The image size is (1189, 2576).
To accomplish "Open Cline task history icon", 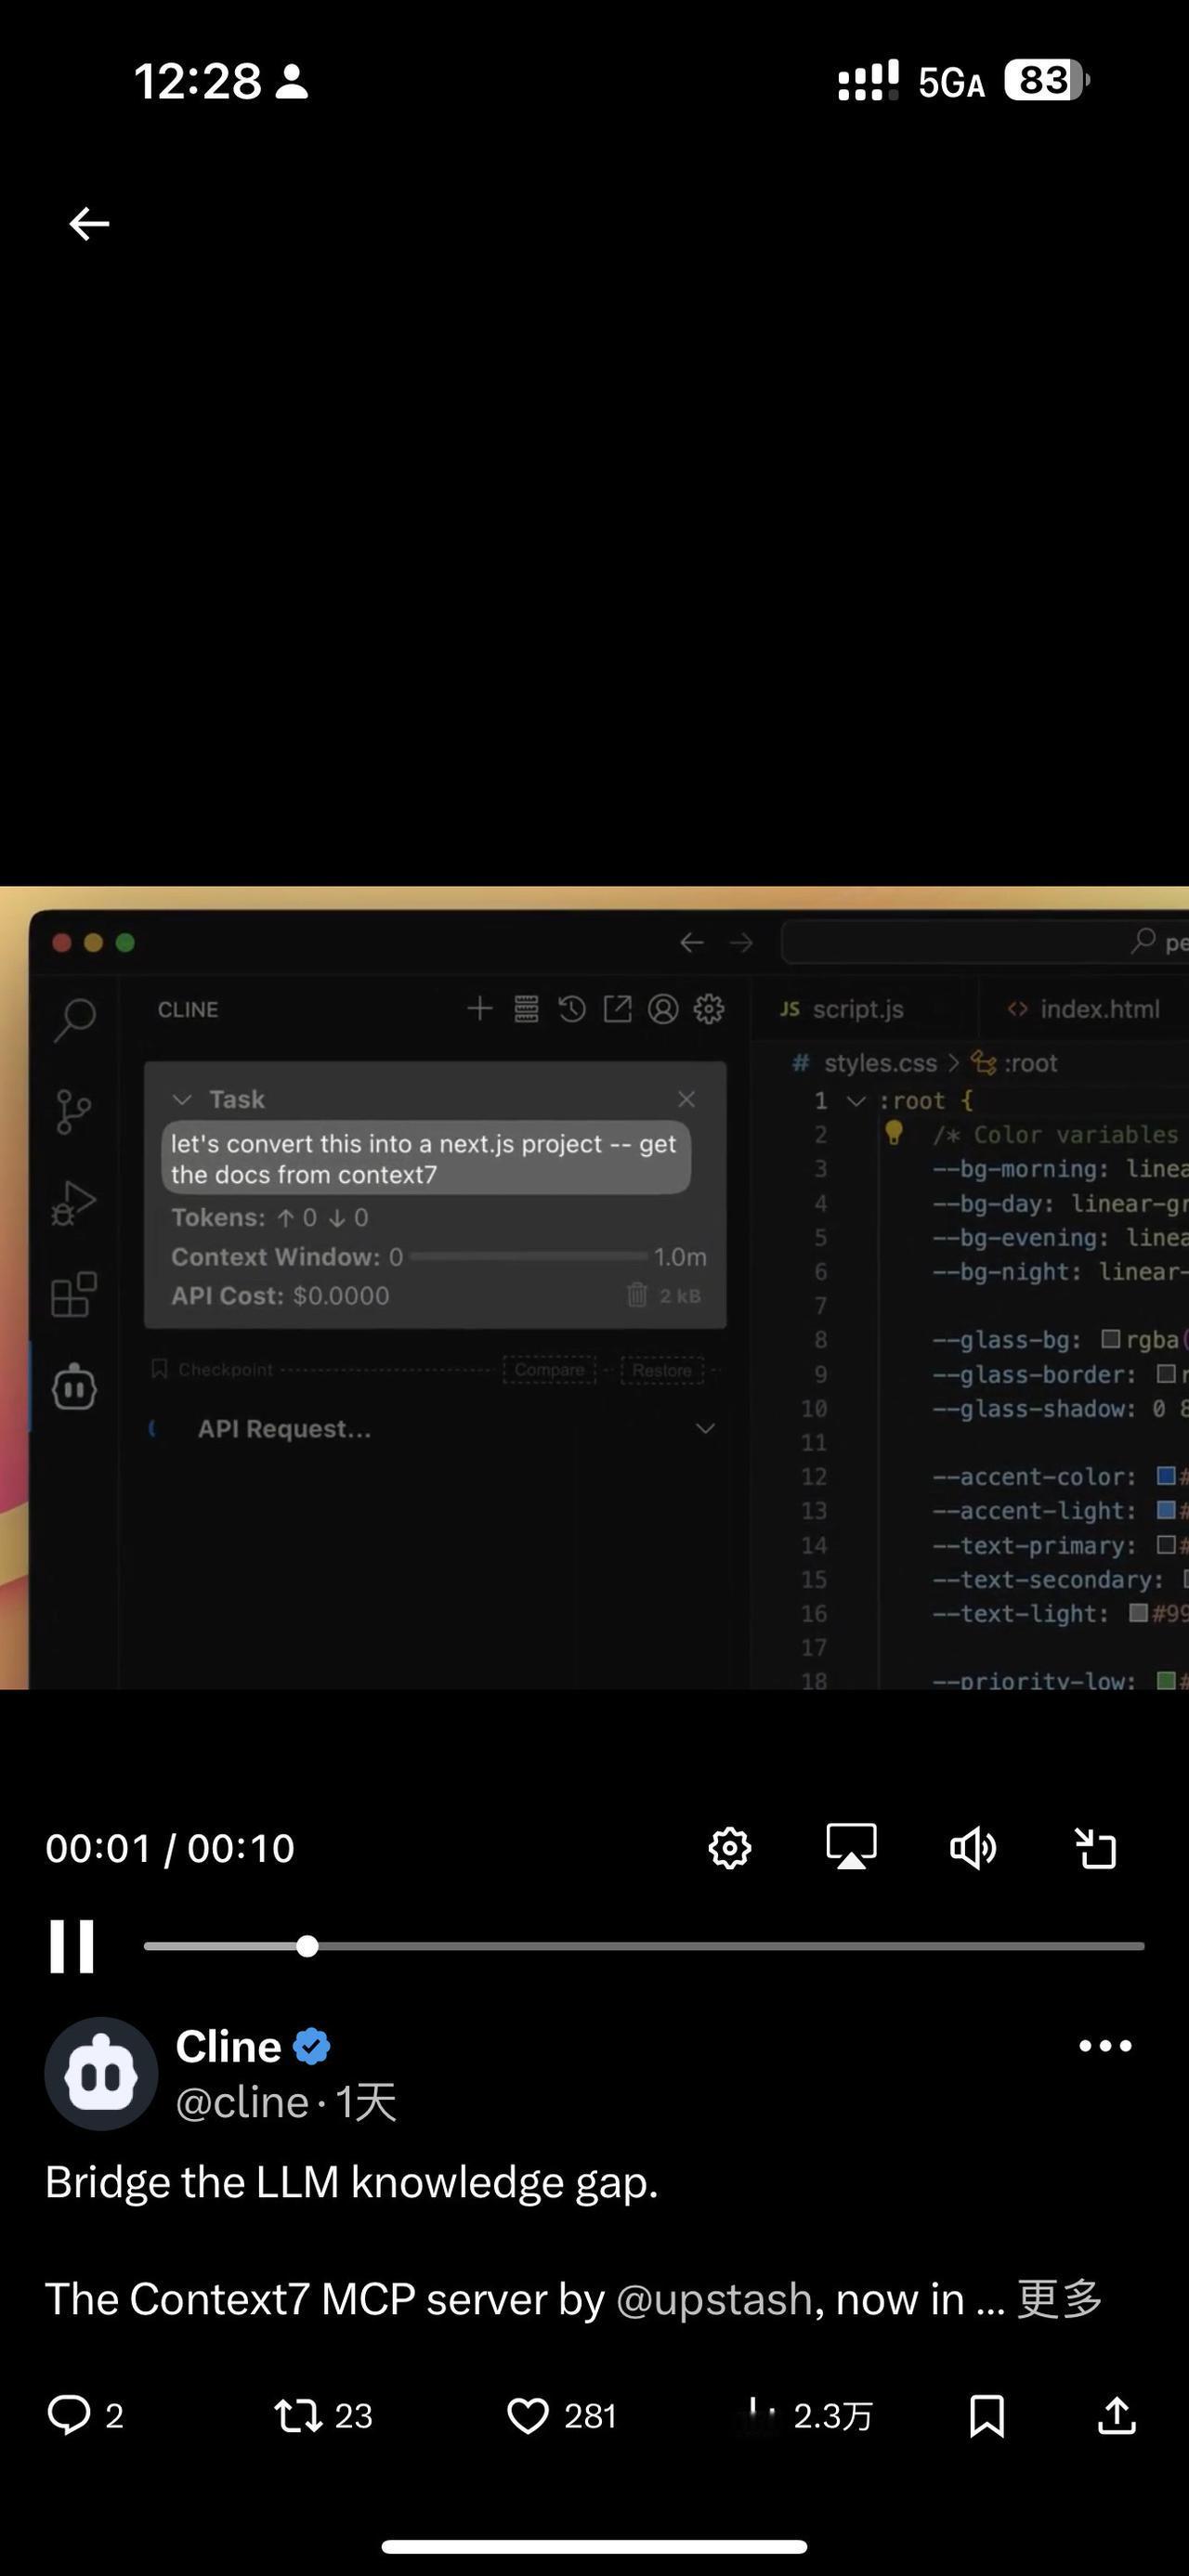I will pos(572,1009).
